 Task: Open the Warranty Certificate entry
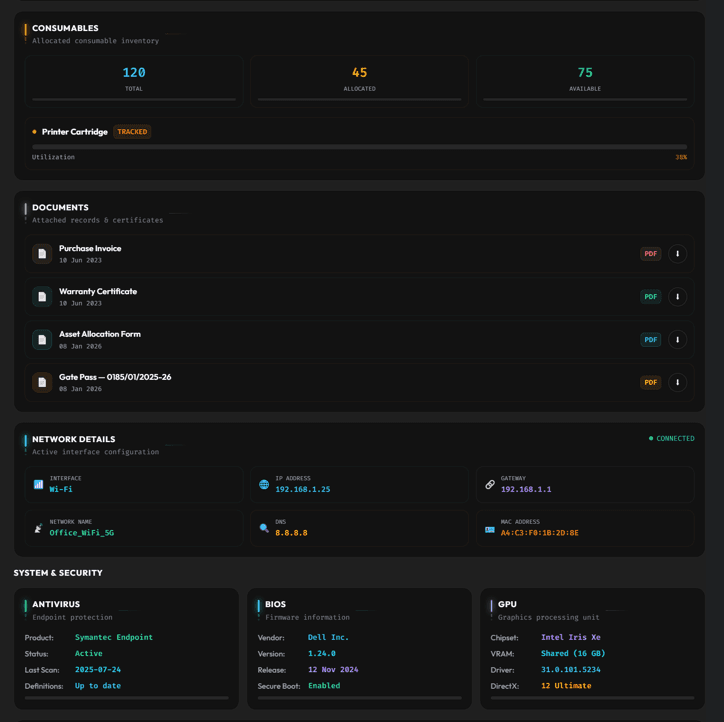[359, 296]
